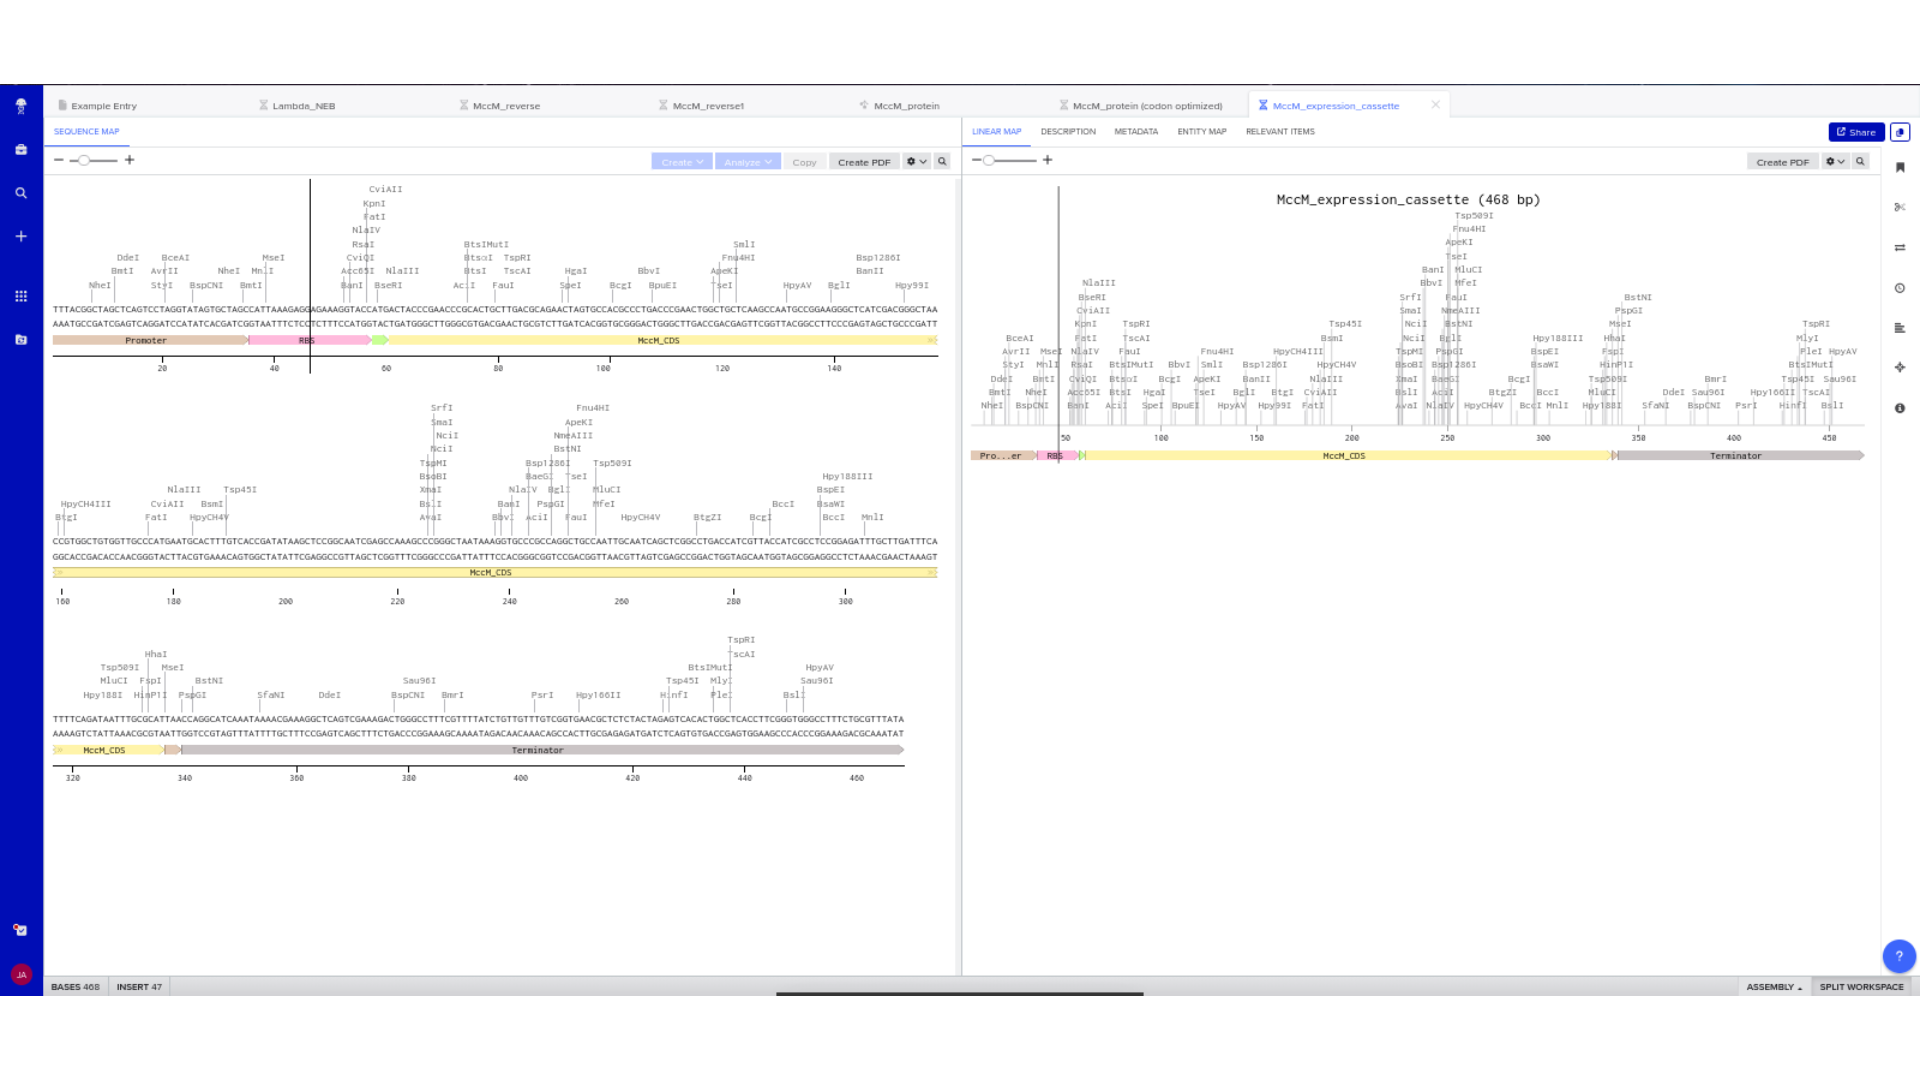Click Create PDF in the sequence map
This screenshot has width=1920, height=1080.
point(863,162)
